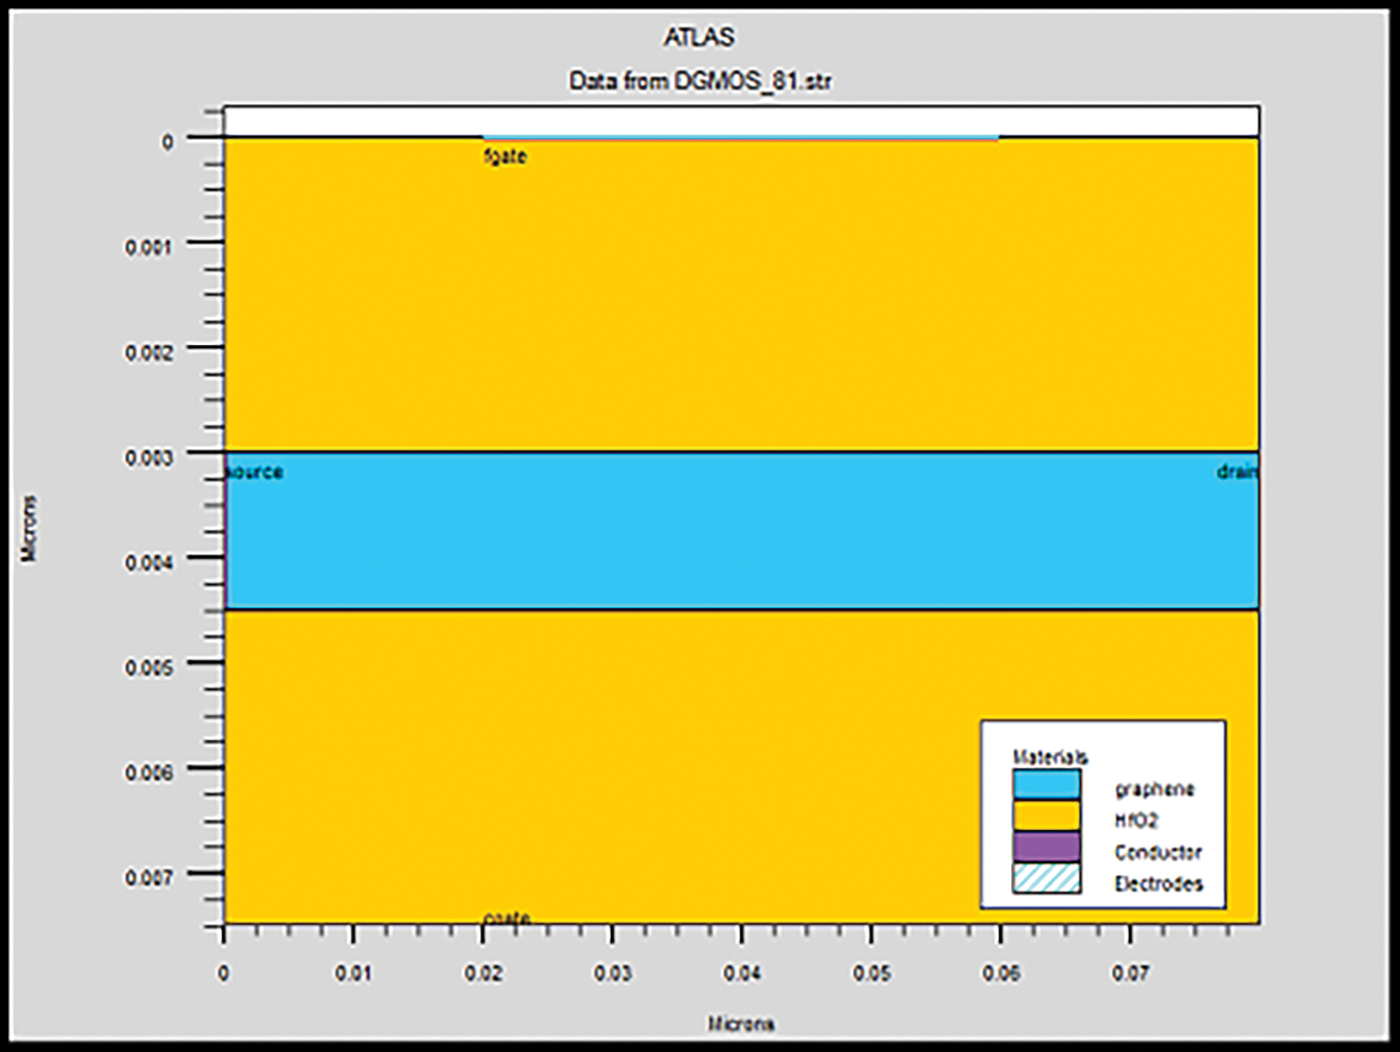Select the hatched Electrodes legend swatch
The width and height of the screenshot is (1400, 1052).
1046,879
